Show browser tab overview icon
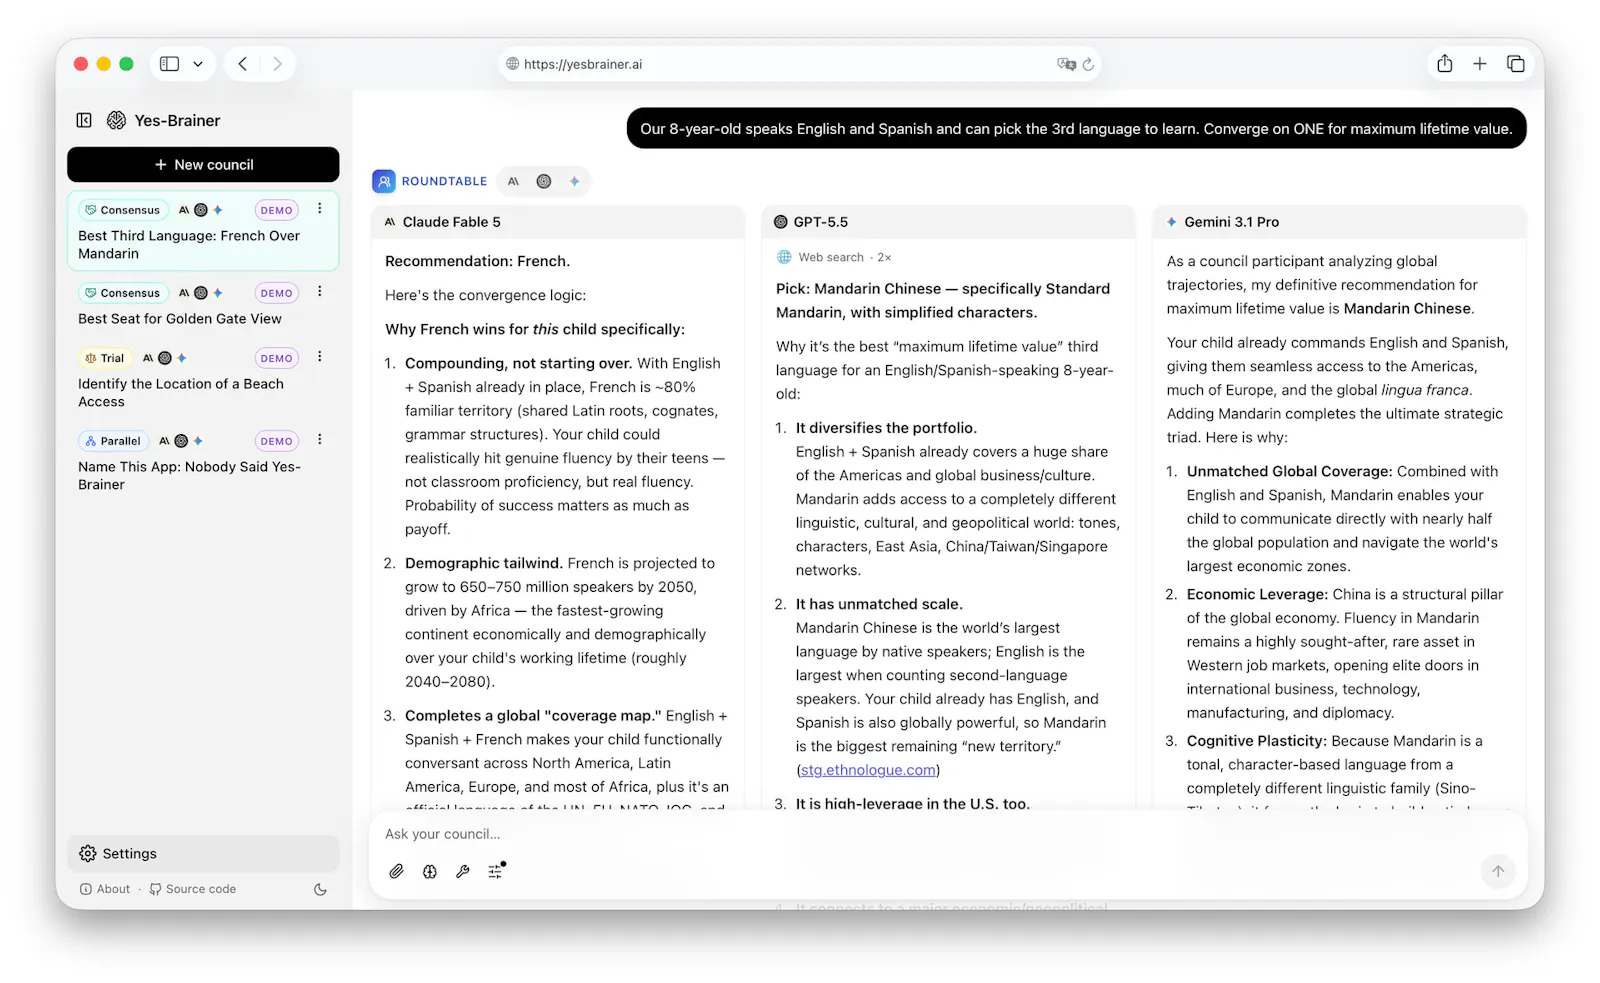 [x=1516, y=64]
